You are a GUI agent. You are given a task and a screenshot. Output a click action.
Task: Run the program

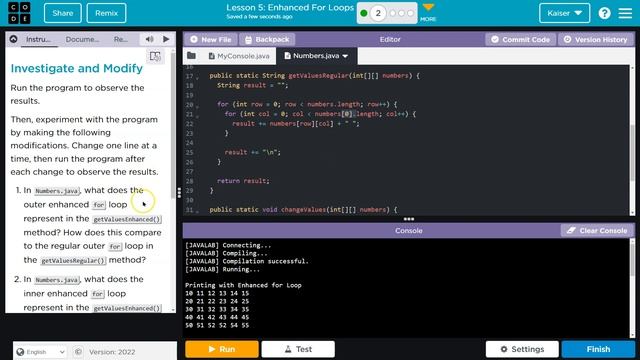222,349
